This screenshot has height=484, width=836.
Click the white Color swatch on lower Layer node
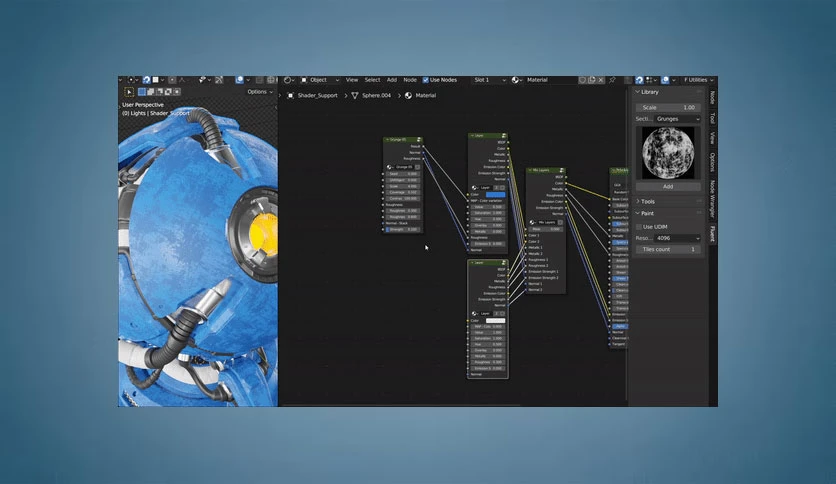coord(495,320)
